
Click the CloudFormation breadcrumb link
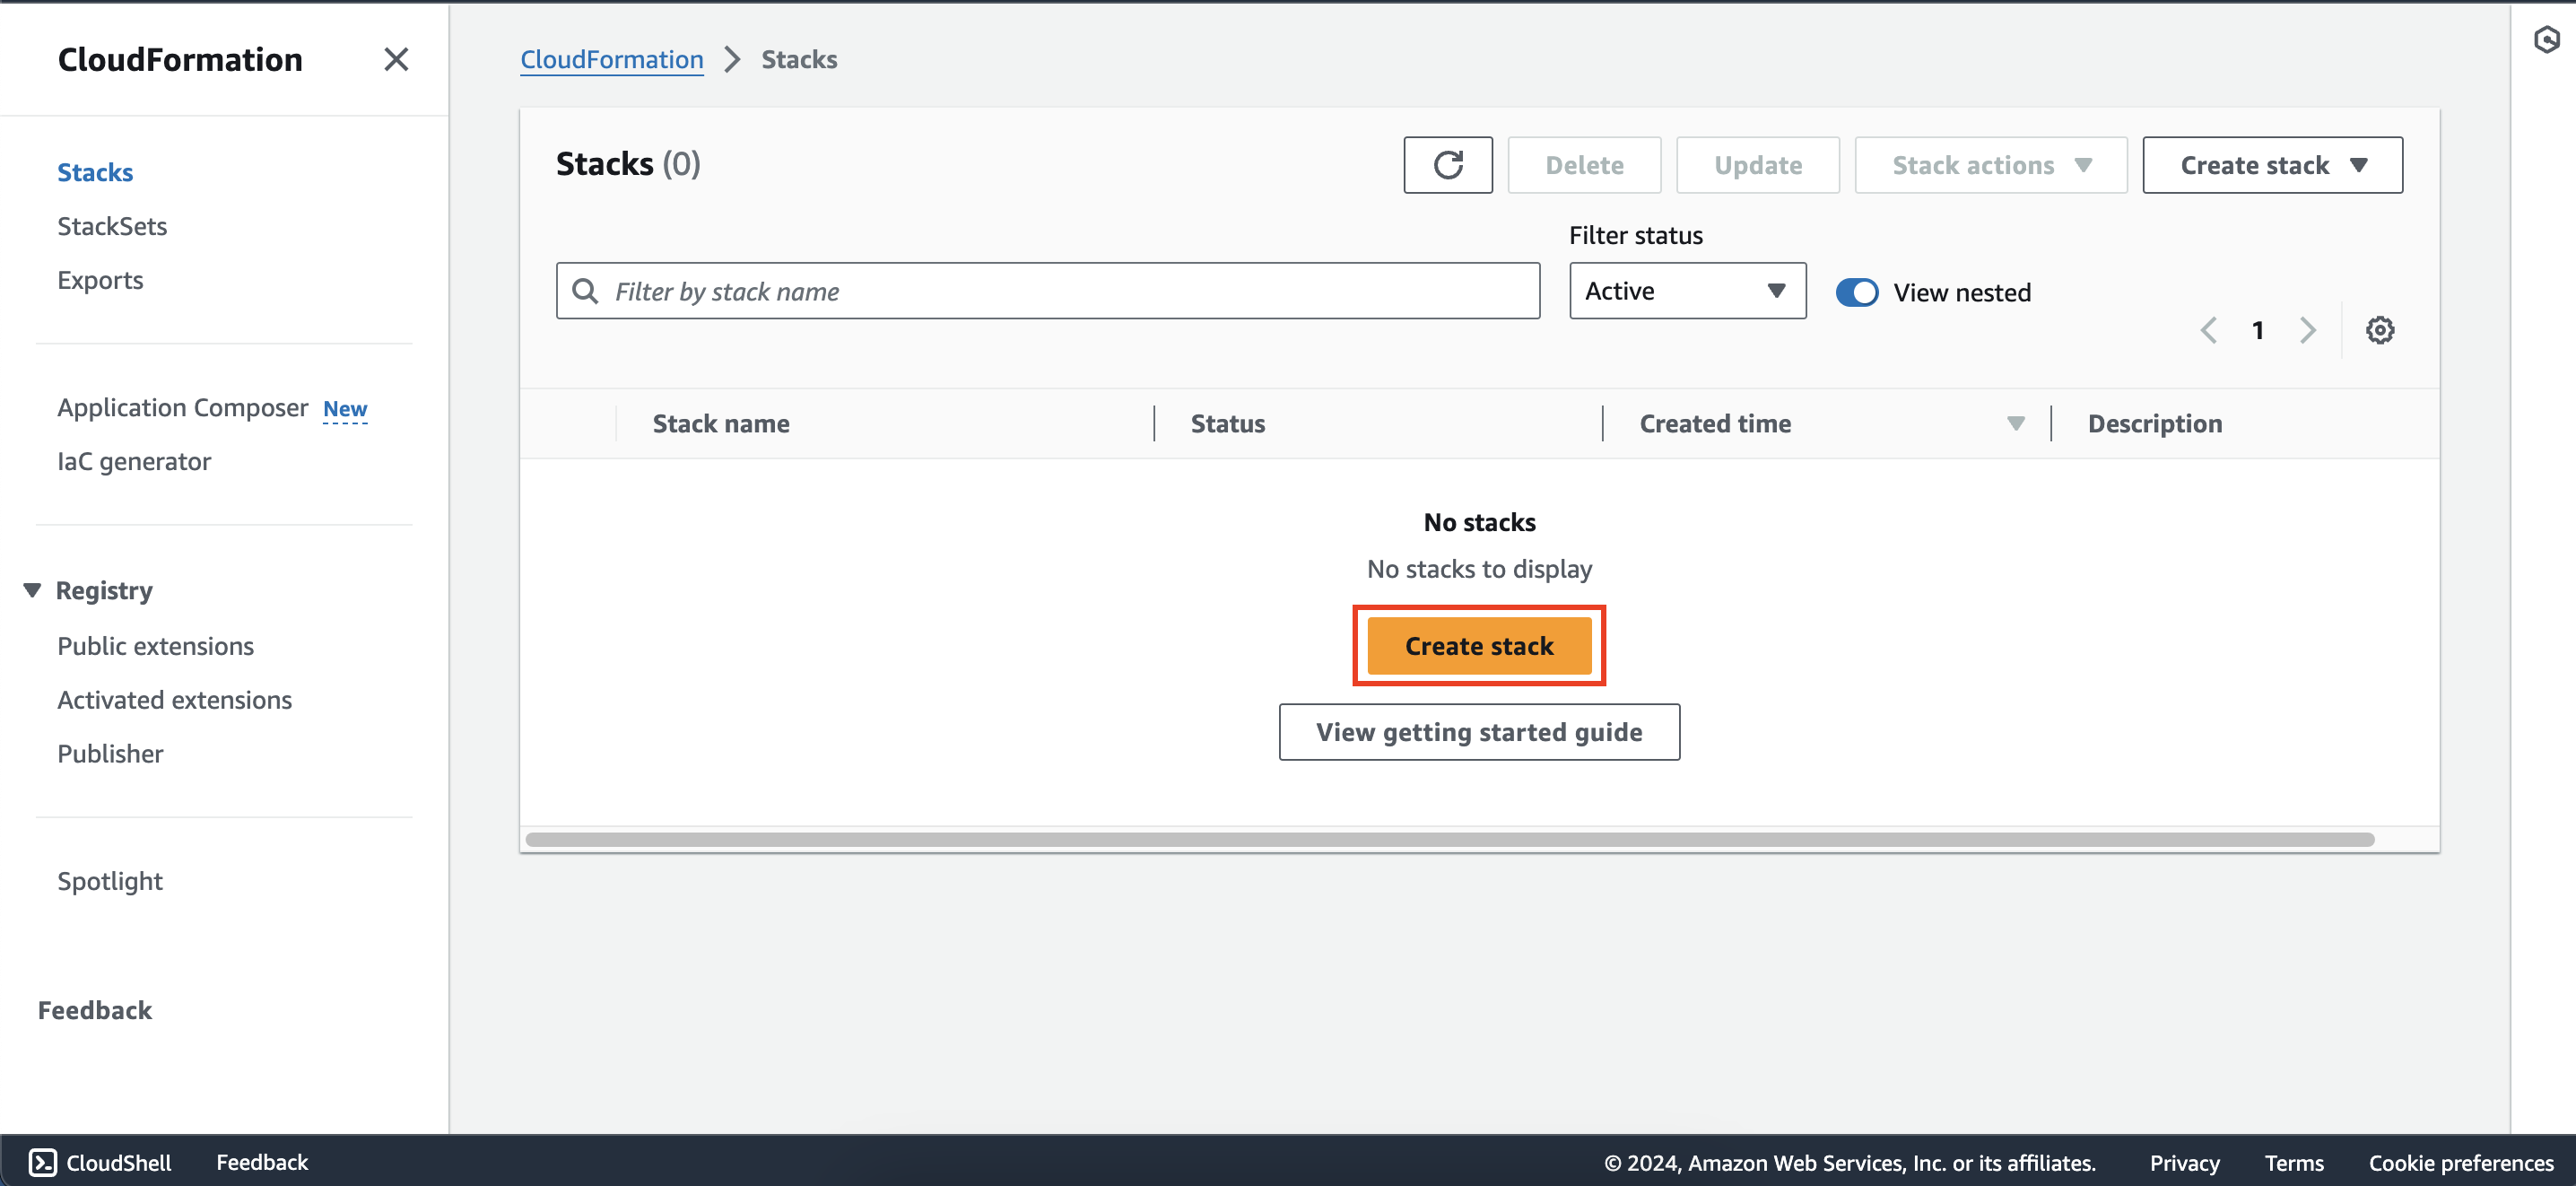point(612,60)
